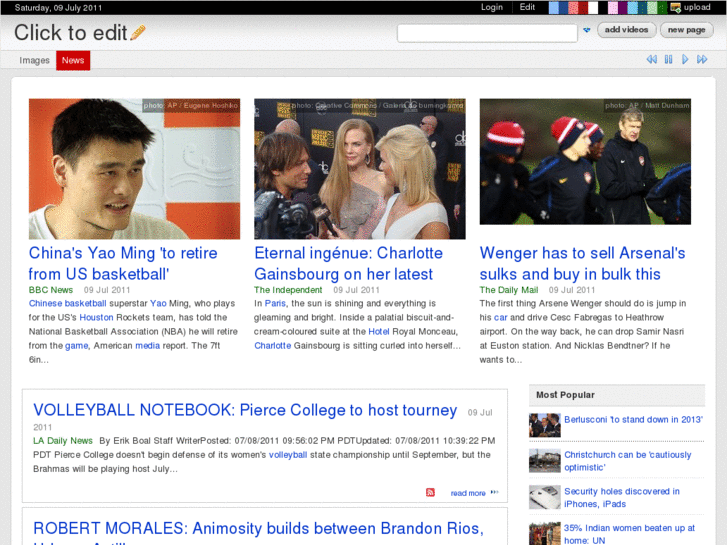Pause the news slideshow
The width and height of the screenshot is (727, 545).
coord(668,60)
